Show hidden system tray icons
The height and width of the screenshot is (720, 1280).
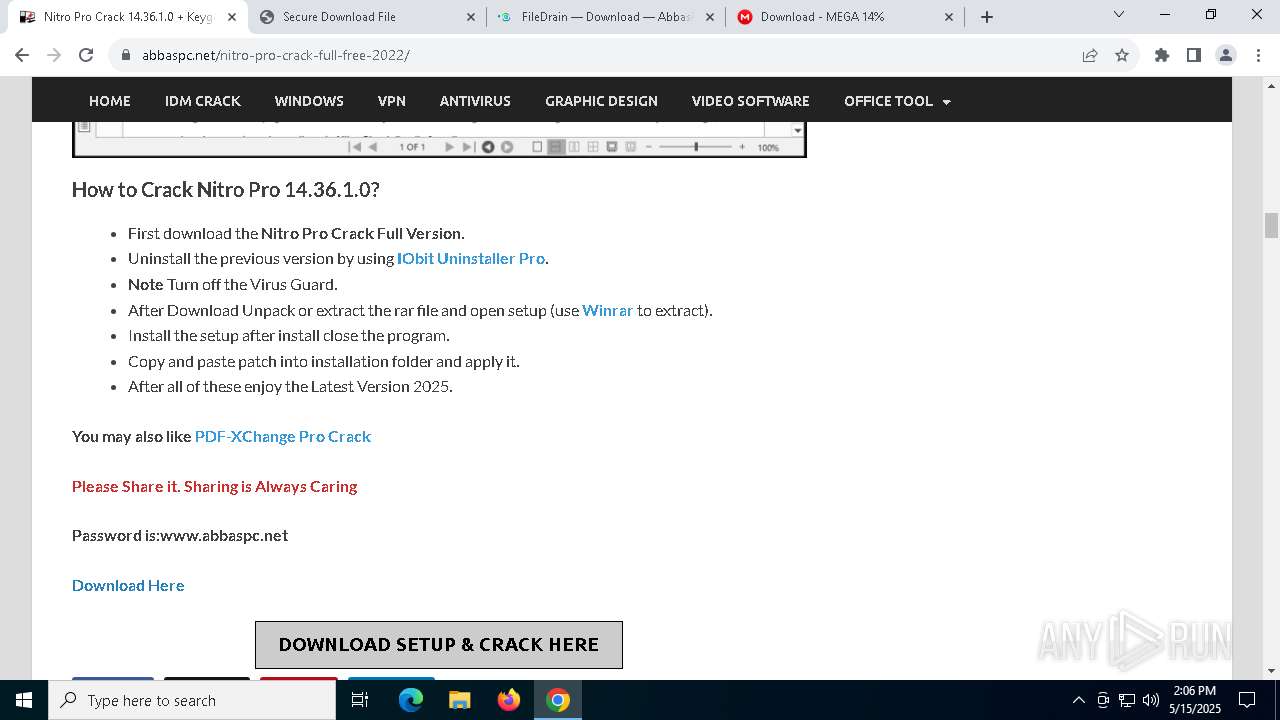click(x=1078, y=700)
